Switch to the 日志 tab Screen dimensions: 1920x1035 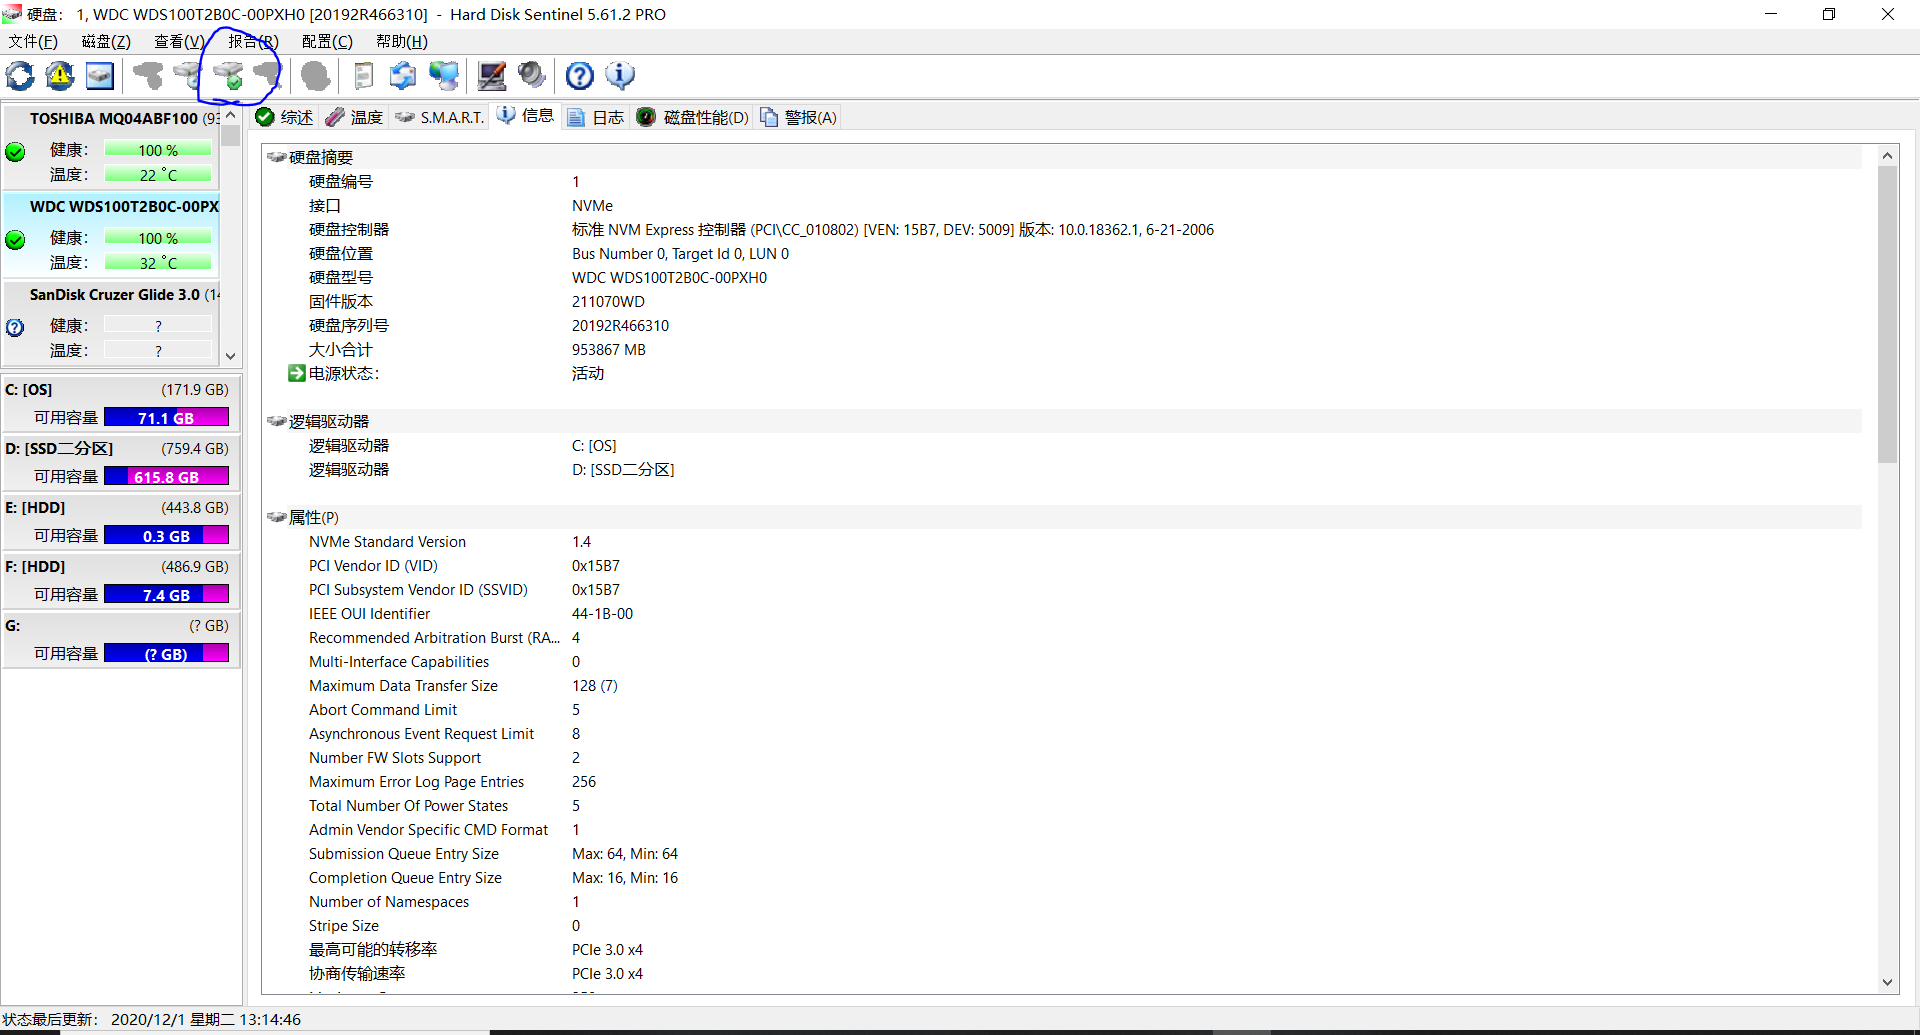pos(596,117)
